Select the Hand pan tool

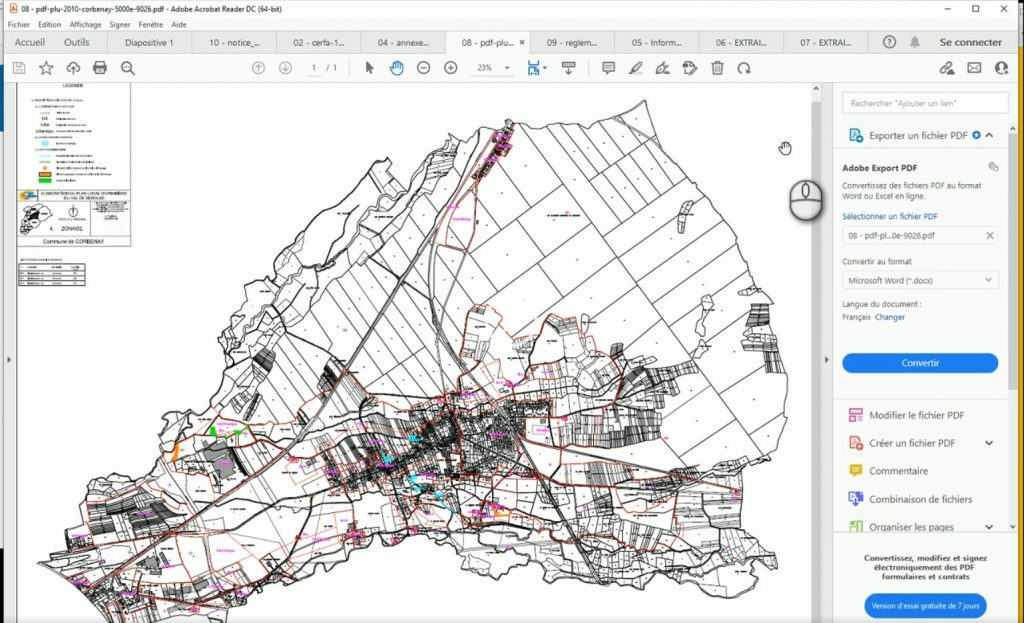point(396,68)
